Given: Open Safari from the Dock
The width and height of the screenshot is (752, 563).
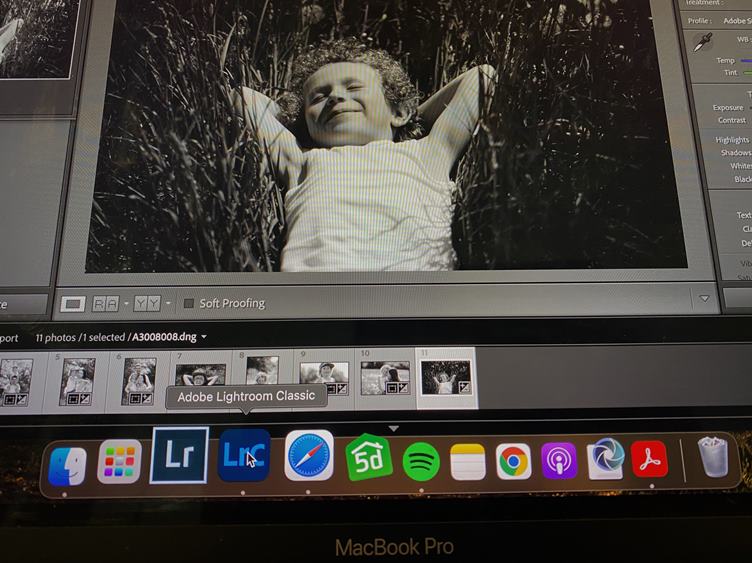Looking at the screenshot, I should 309,456.
